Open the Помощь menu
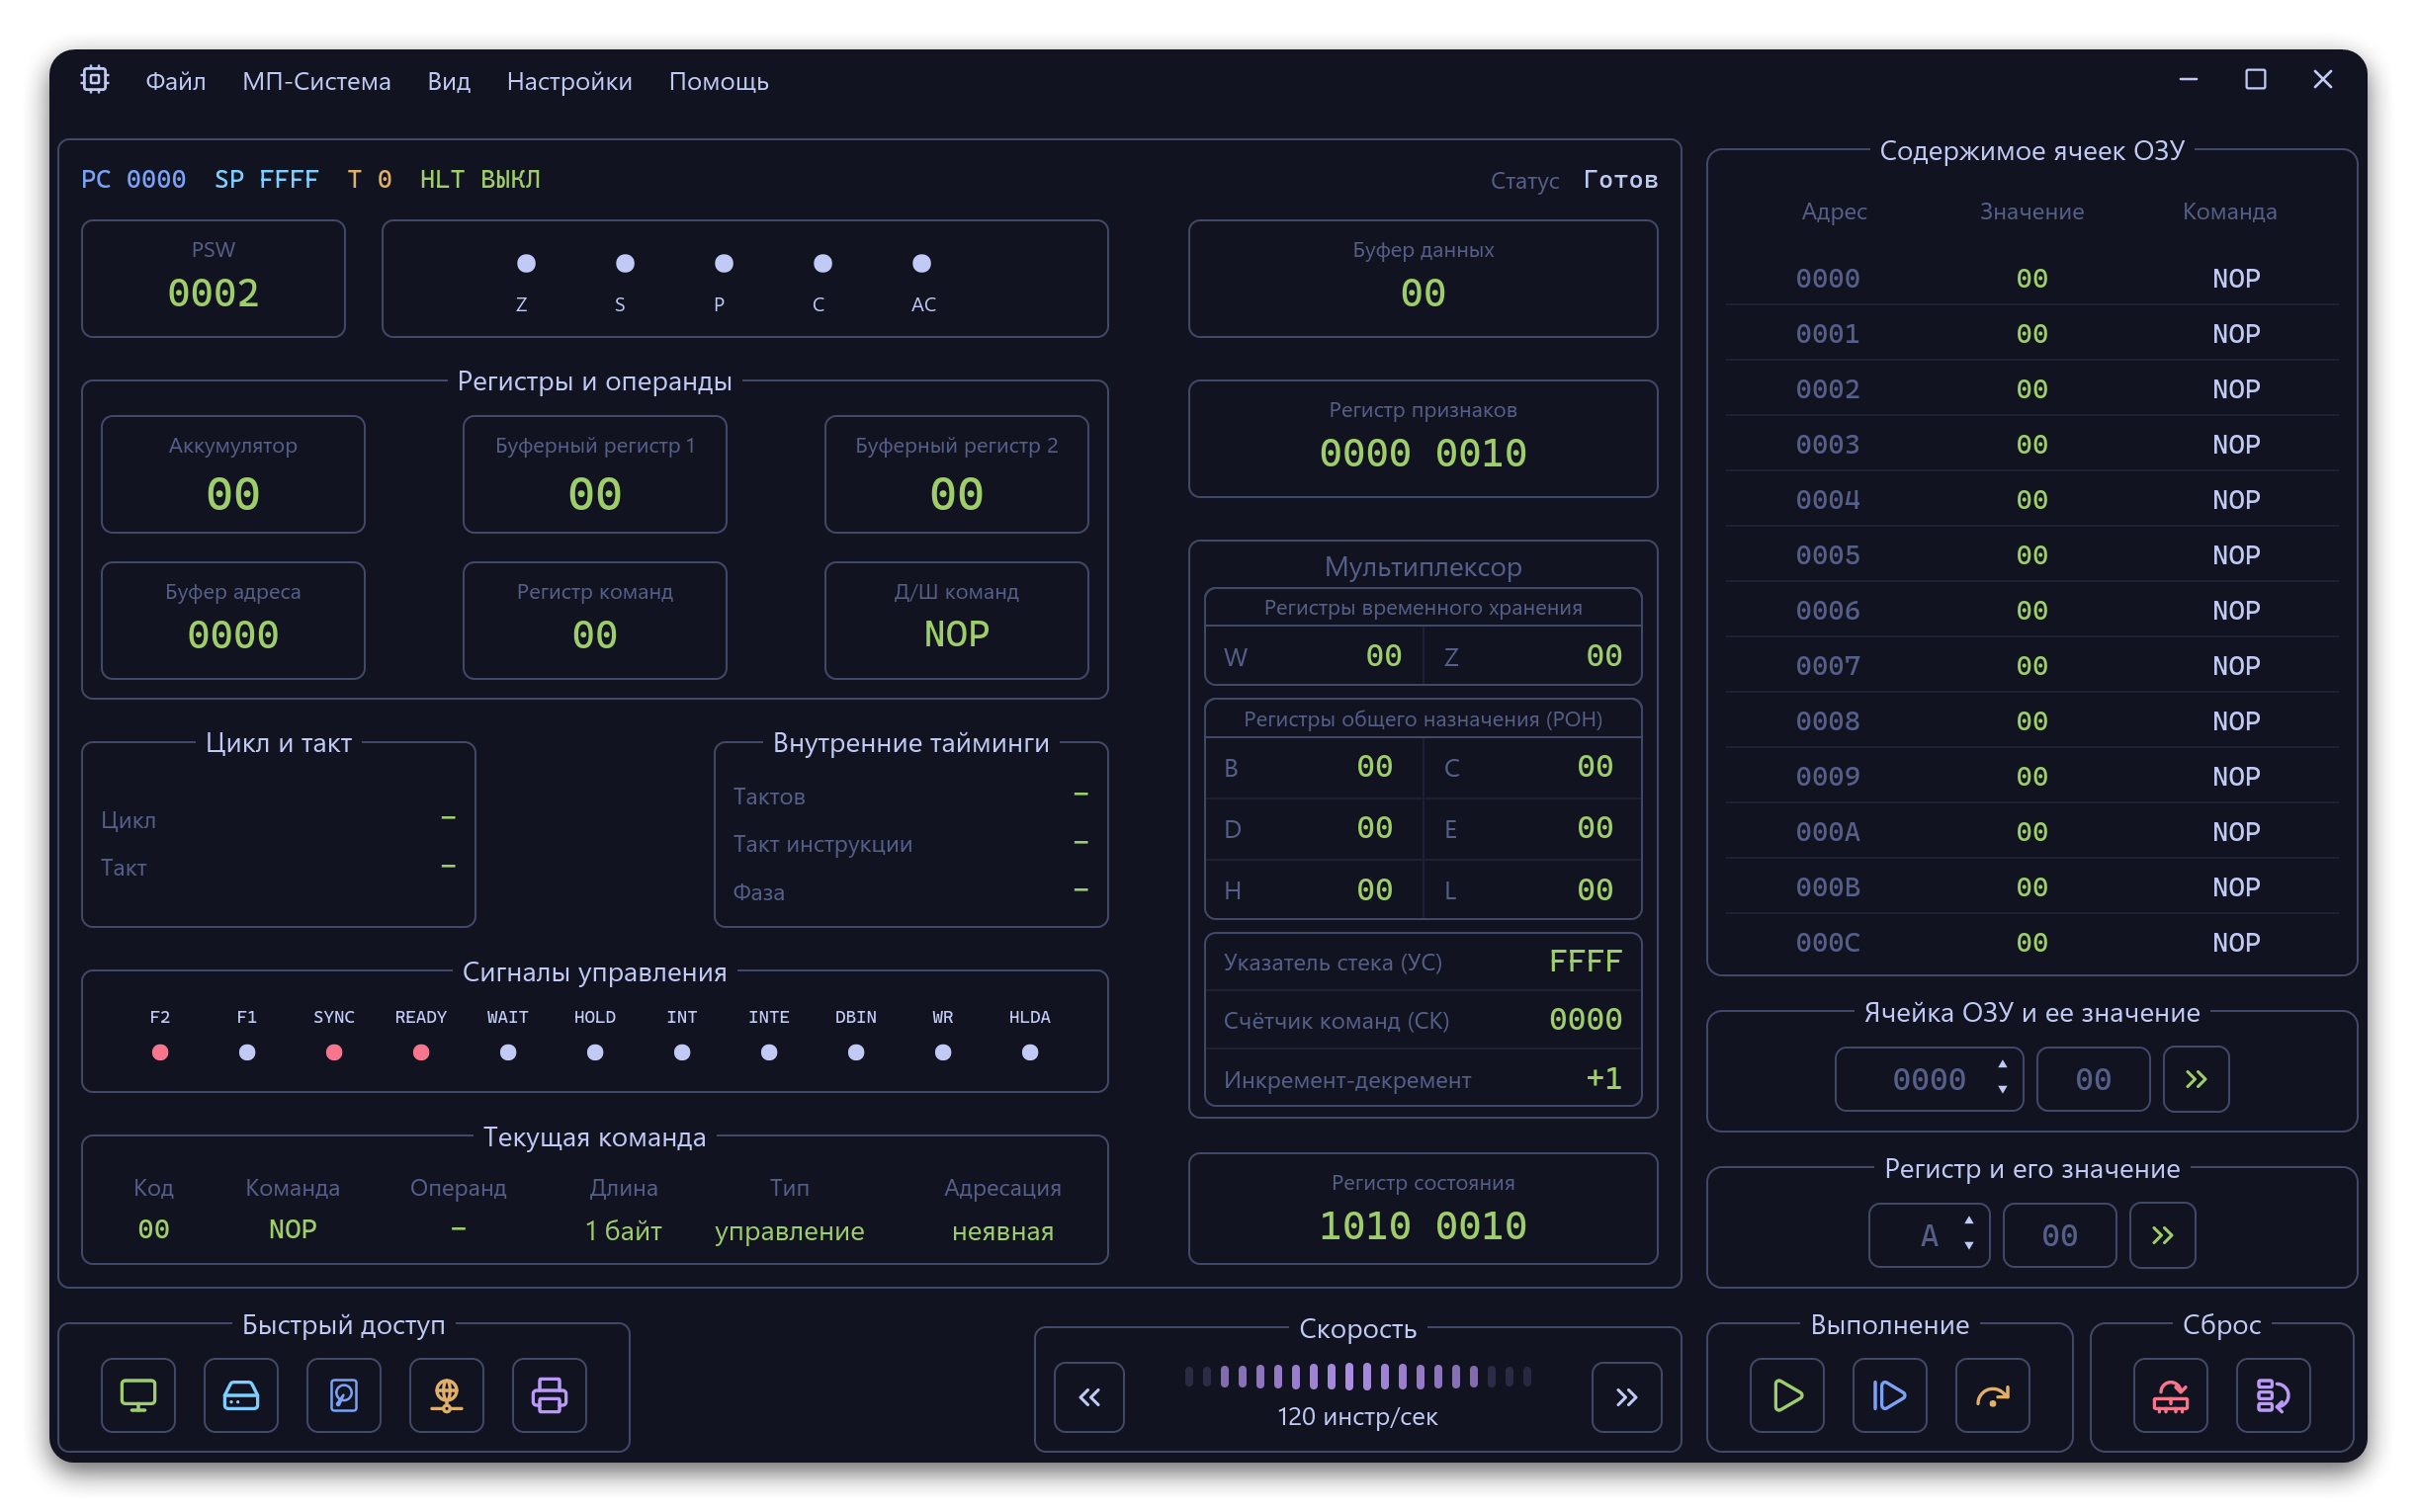Image resolution: width=2417 pixels, height=1512 pixels. tap(719, 81)
